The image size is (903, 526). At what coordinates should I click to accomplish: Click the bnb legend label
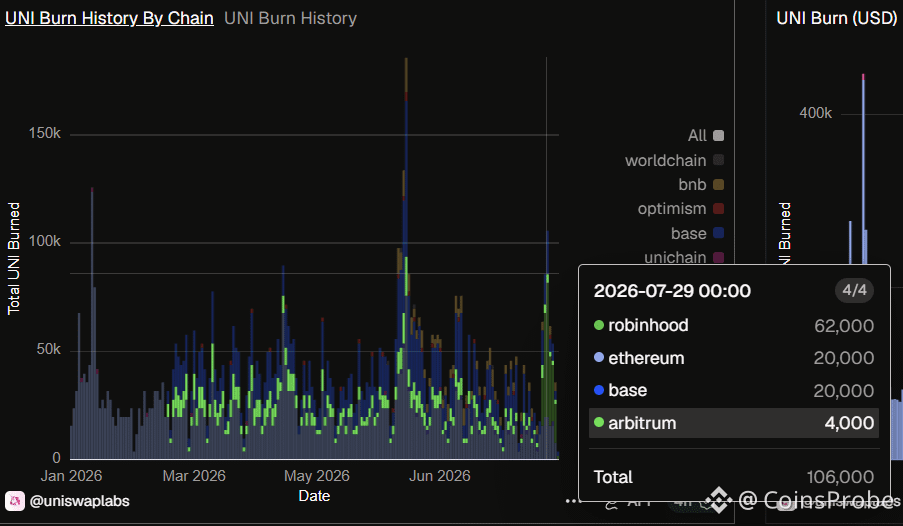(x=692, y=184)
